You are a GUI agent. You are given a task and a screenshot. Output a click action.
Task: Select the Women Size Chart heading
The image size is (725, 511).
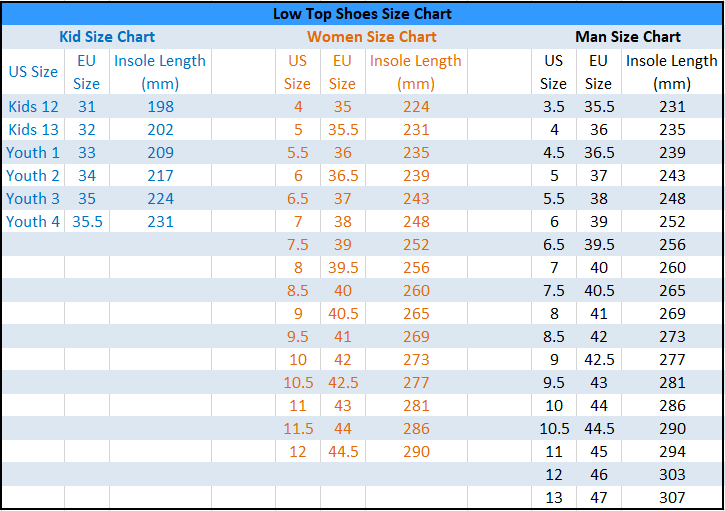click(371, 37)
